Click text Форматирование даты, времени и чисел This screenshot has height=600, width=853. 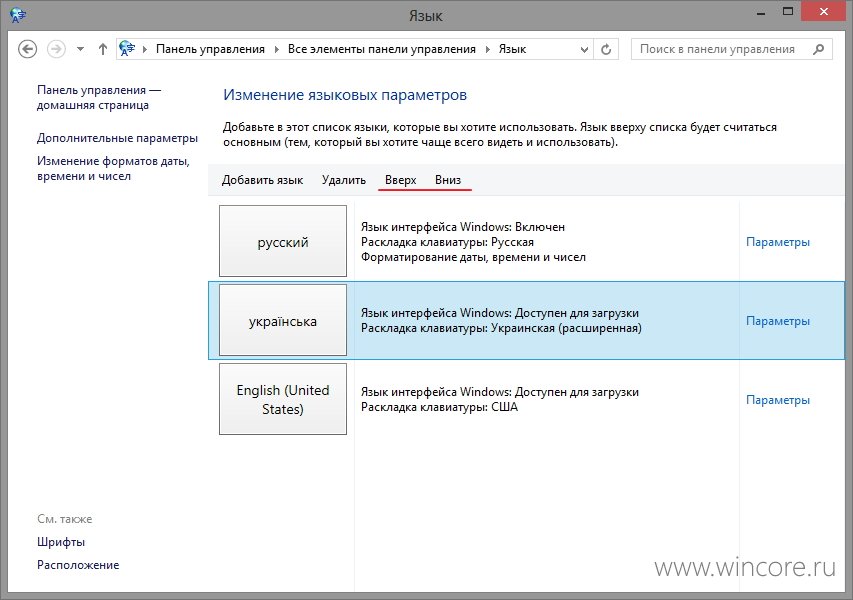coord(473,257)
